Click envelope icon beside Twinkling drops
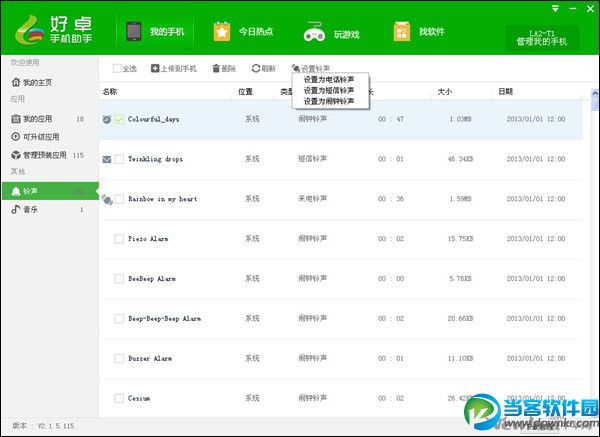This screenshot has width=600, height=437. click(107, 159)
